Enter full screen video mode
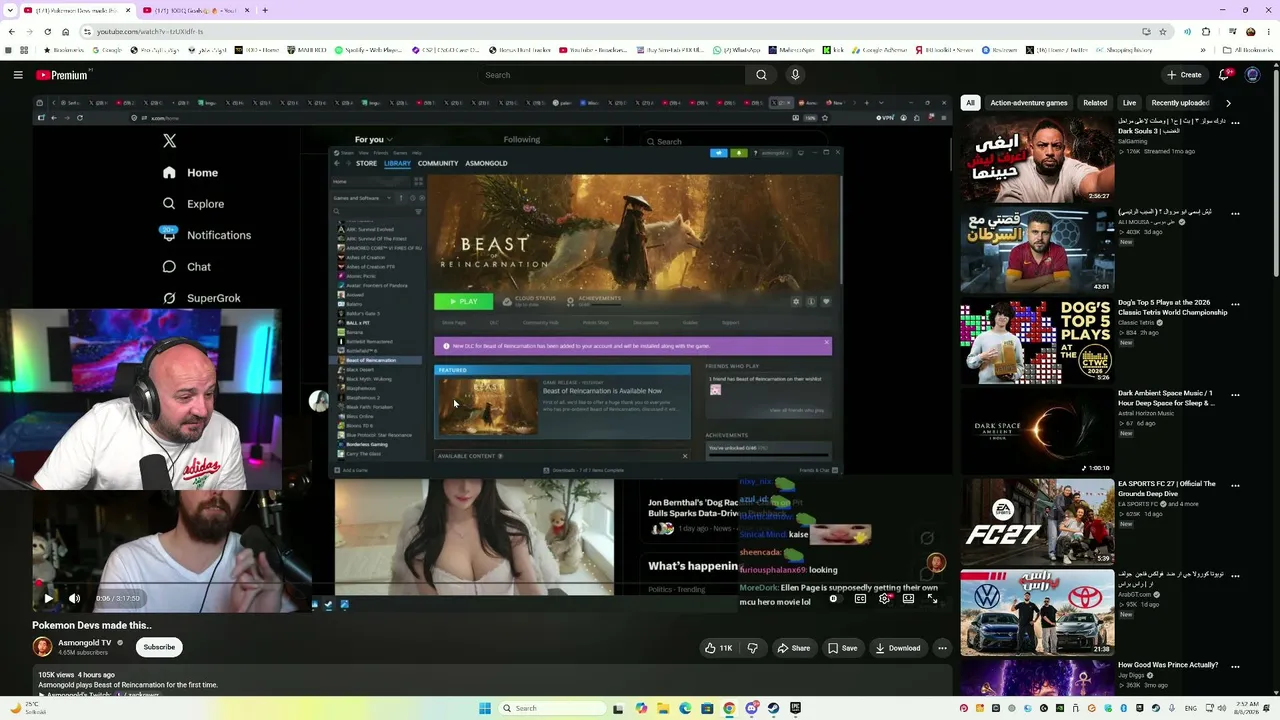The width and height of the screenshot is (1280, 720). [x=932, y=598]
